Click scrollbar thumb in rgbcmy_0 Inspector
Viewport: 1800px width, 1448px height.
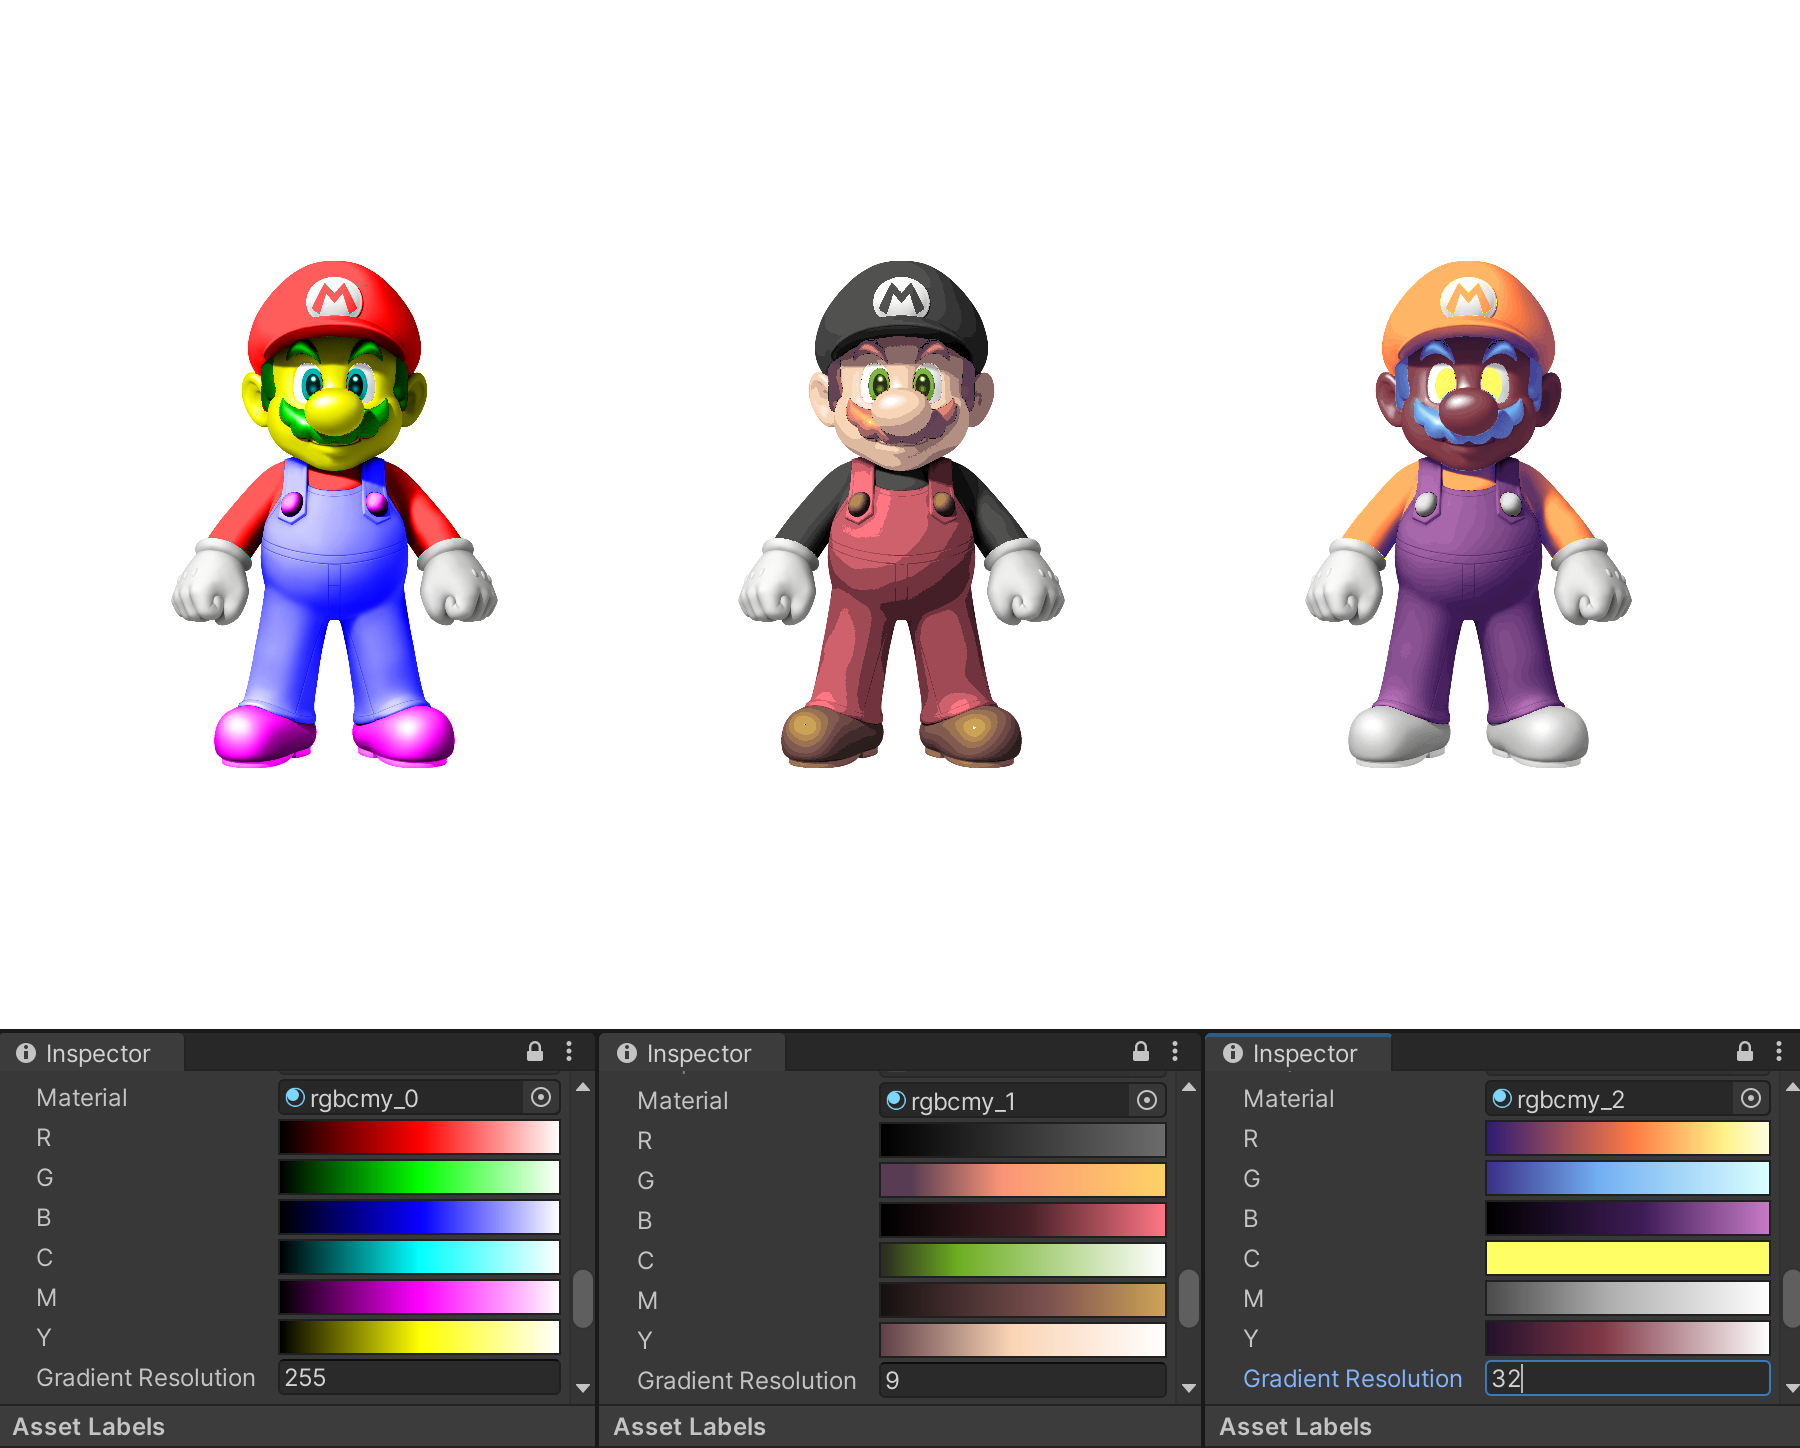583,1298
